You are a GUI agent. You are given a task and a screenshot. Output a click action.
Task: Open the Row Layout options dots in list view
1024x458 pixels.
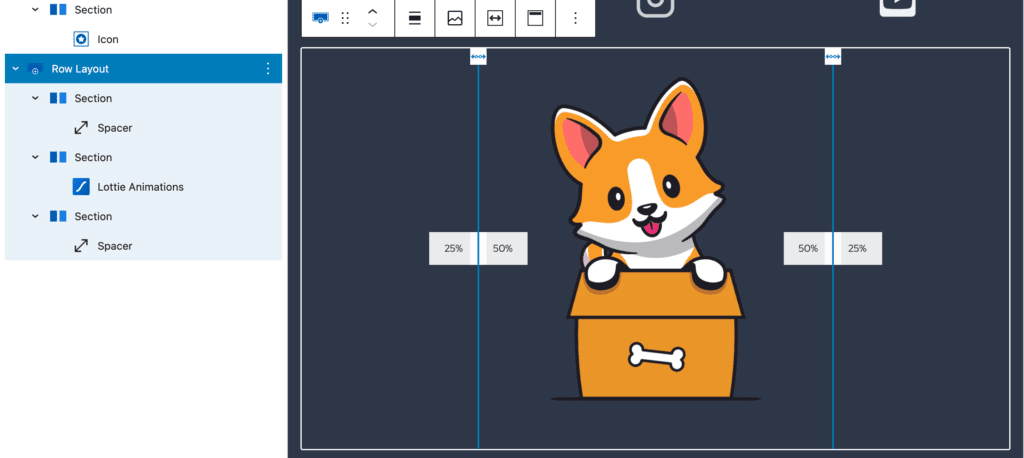268,69
